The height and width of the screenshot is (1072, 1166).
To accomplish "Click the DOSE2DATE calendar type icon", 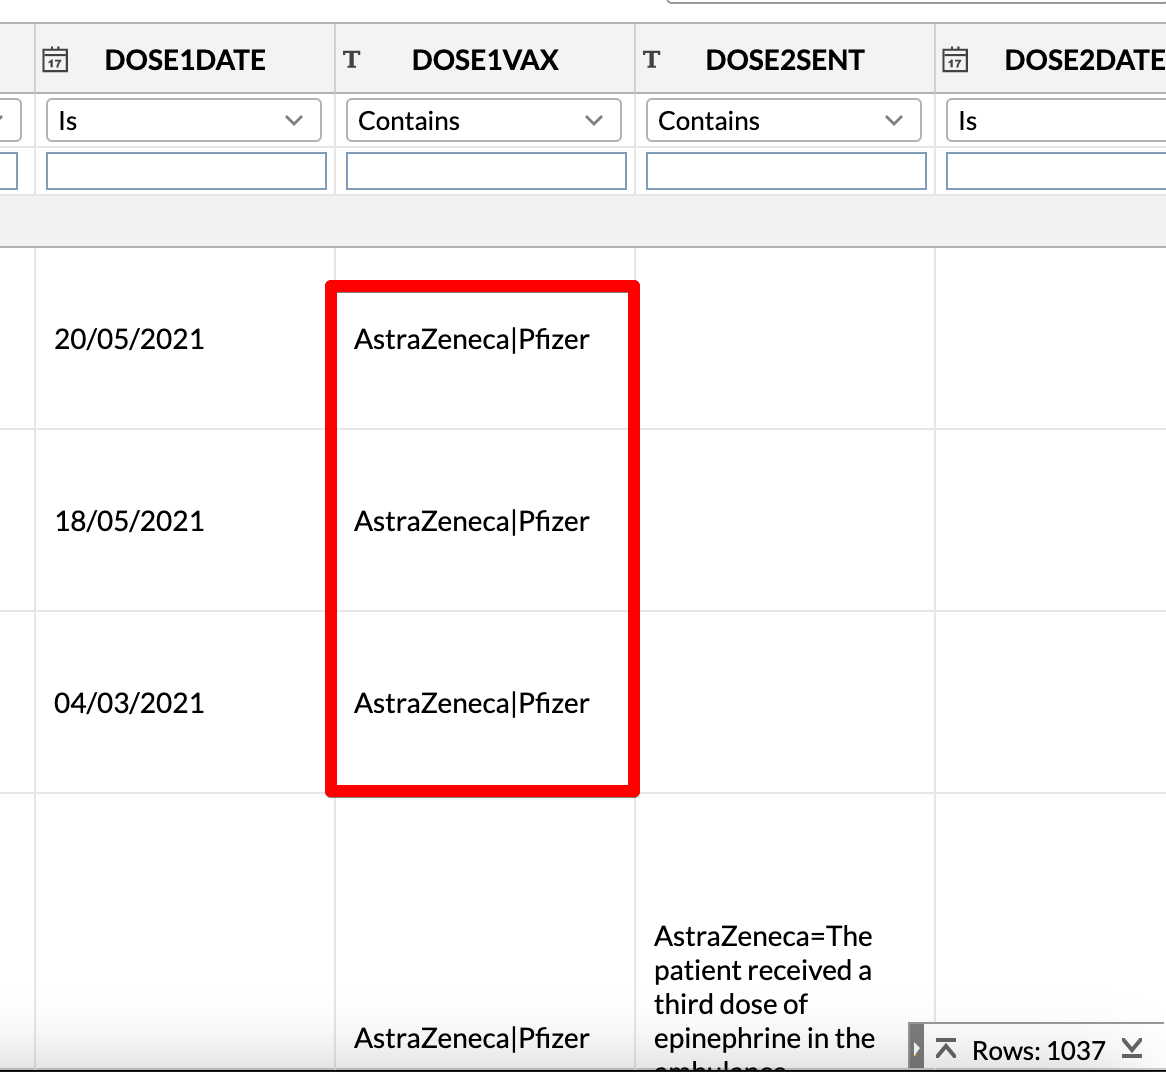I will (955, 60).
